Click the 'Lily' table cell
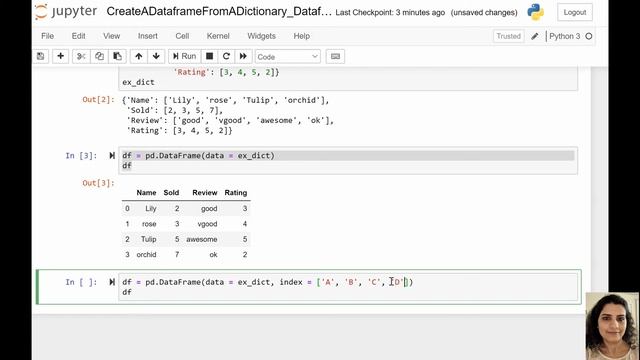 (x=151, y=209)
